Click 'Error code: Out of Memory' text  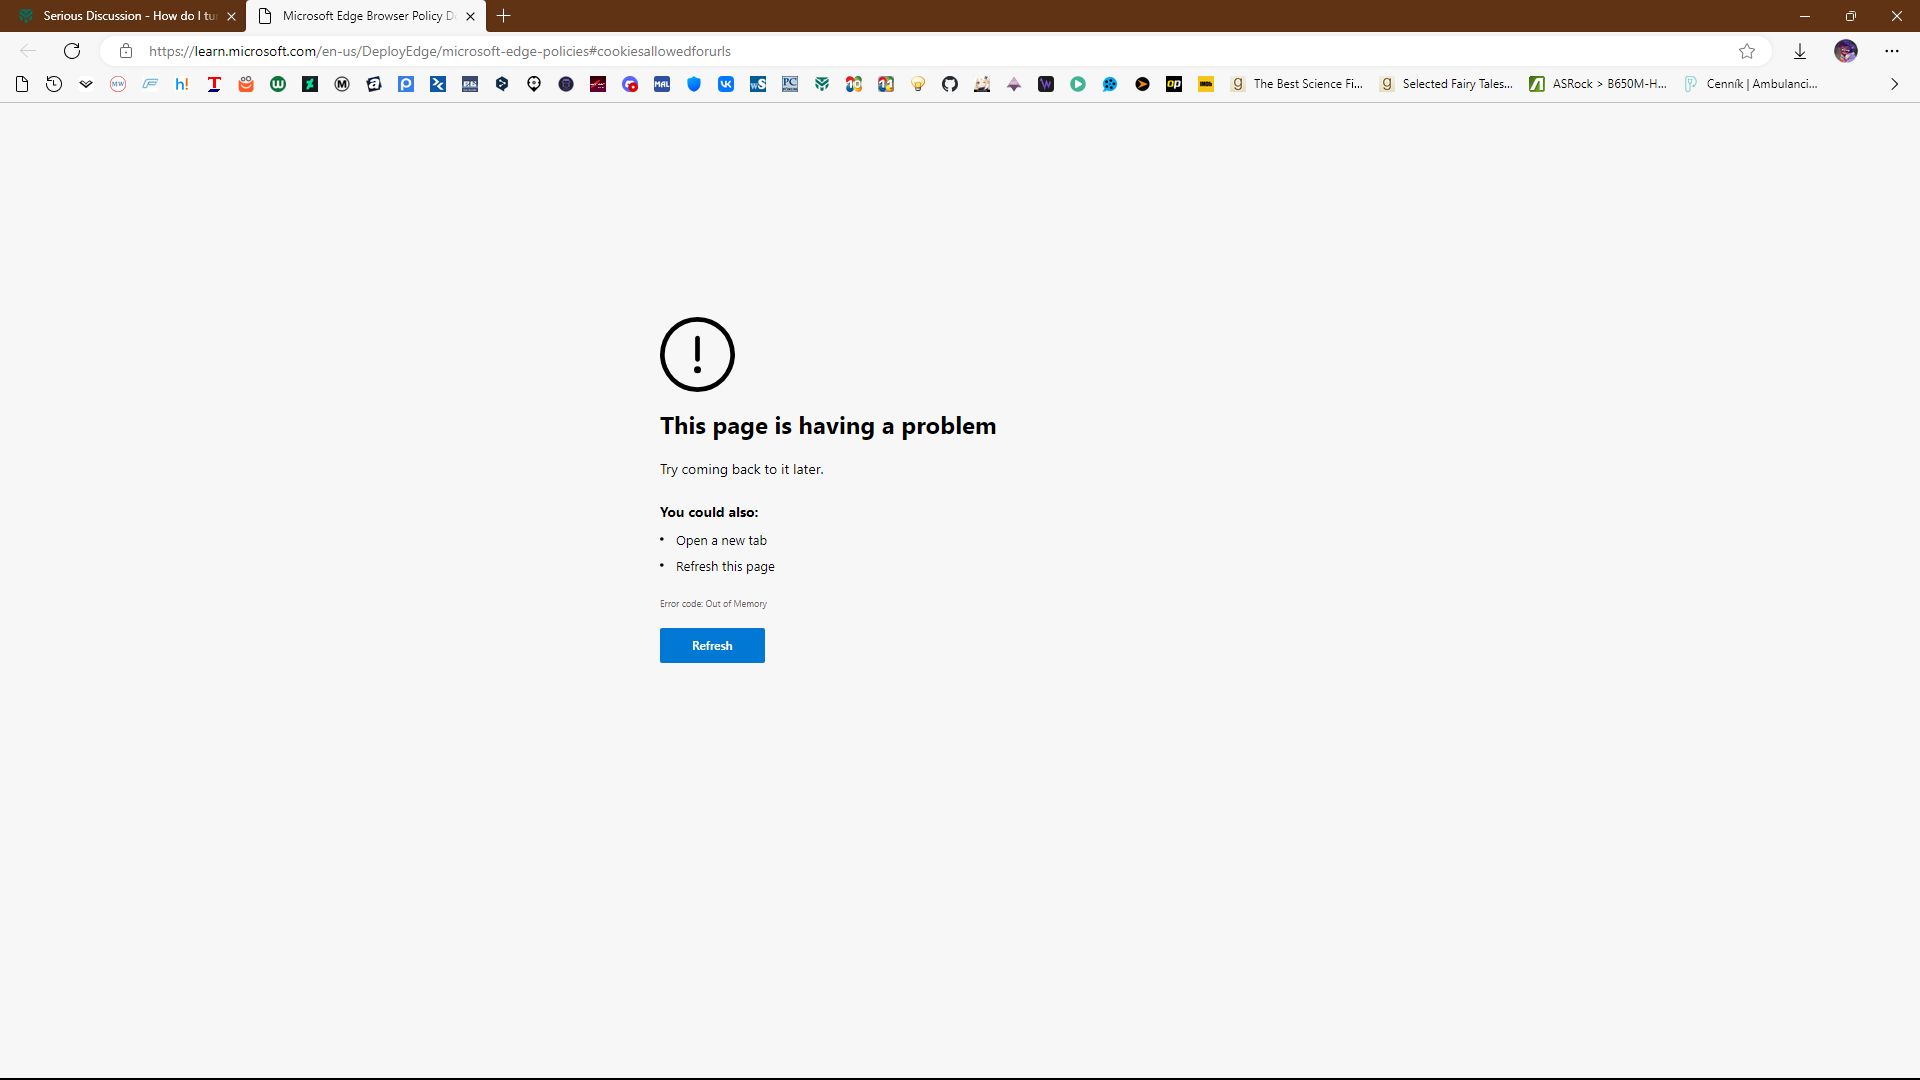pyautogui.click(x=713, y=604)
